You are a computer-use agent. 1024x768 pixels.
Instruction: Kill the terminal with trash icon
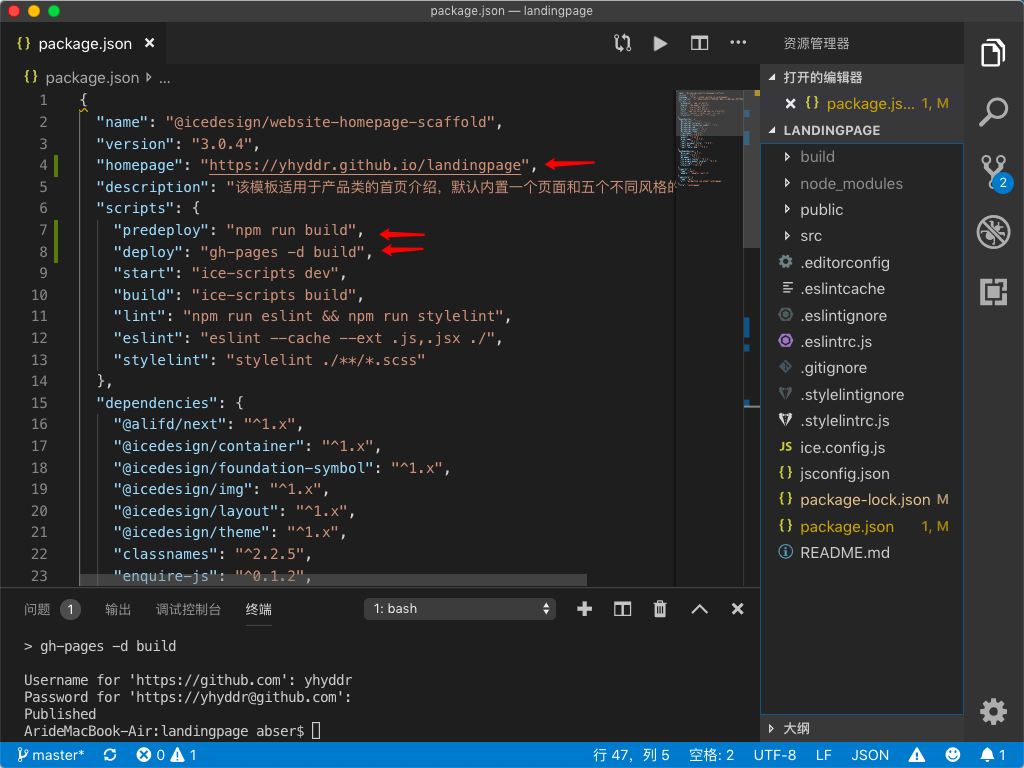point(660,609)
